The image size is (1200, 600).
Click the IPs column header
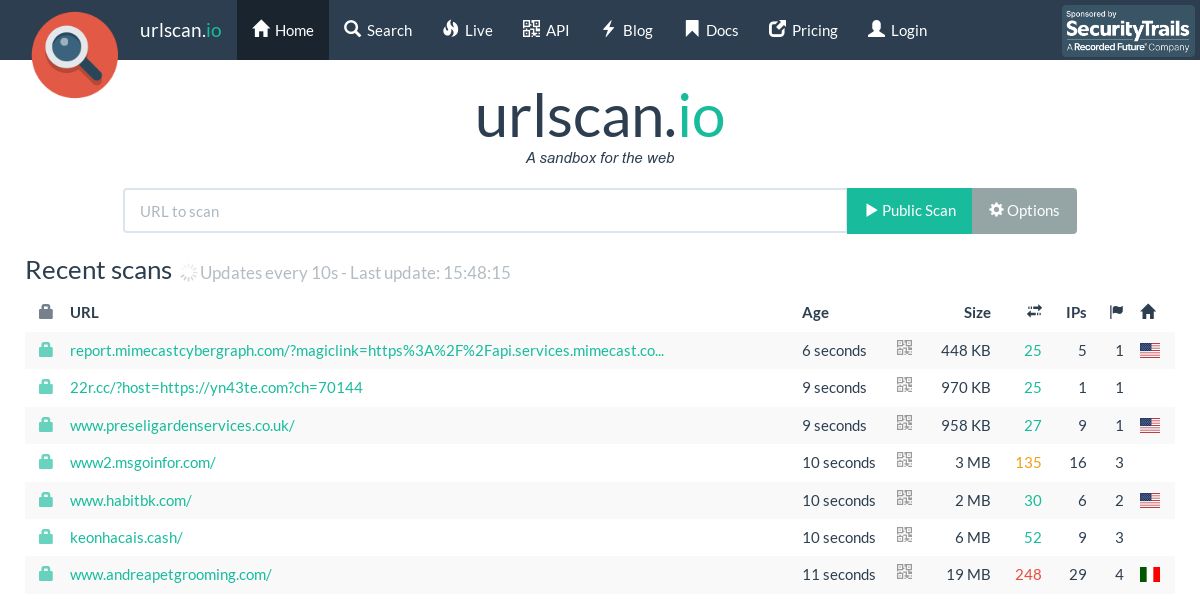pos(1076,312)
